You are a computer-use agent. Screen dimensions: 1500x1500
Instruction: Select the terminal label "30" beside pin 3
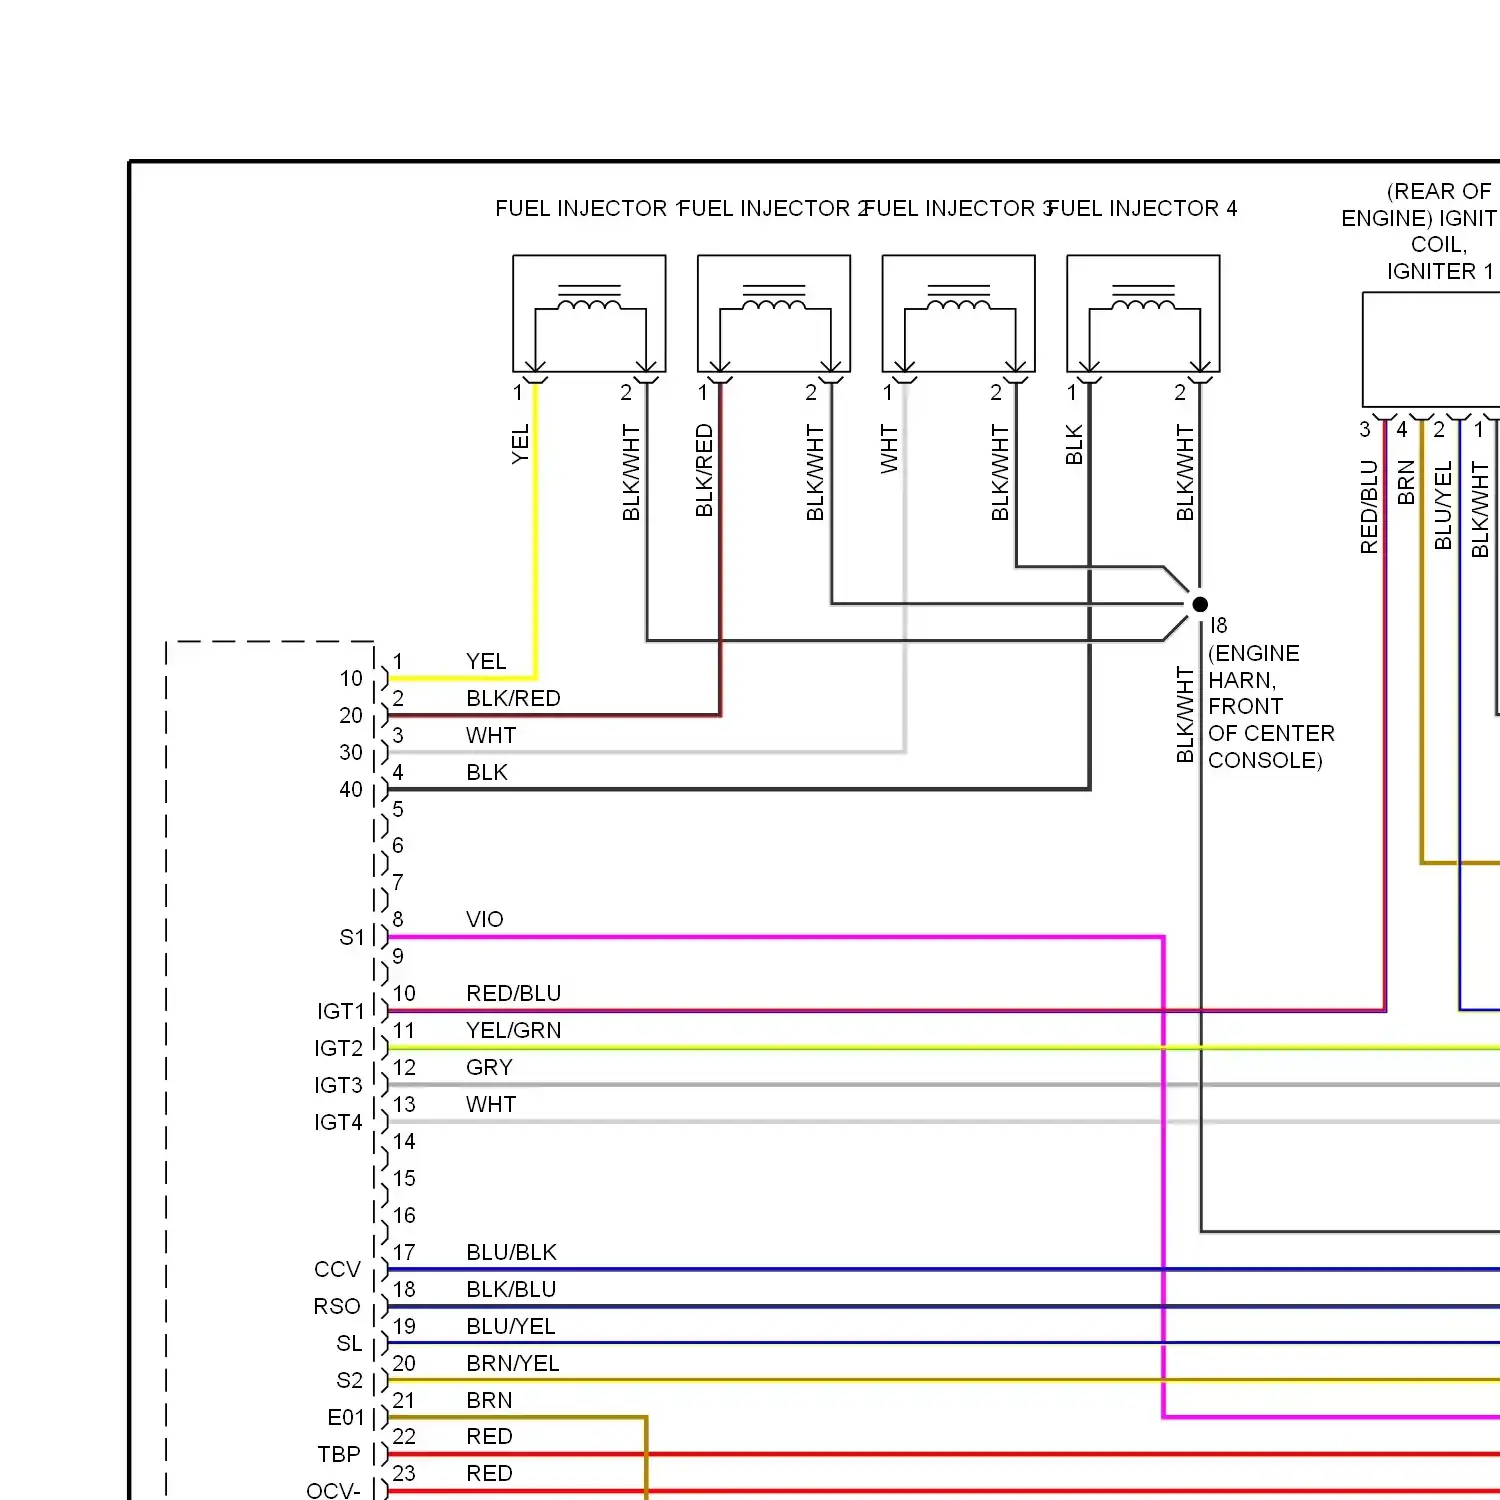coord(351,753)
